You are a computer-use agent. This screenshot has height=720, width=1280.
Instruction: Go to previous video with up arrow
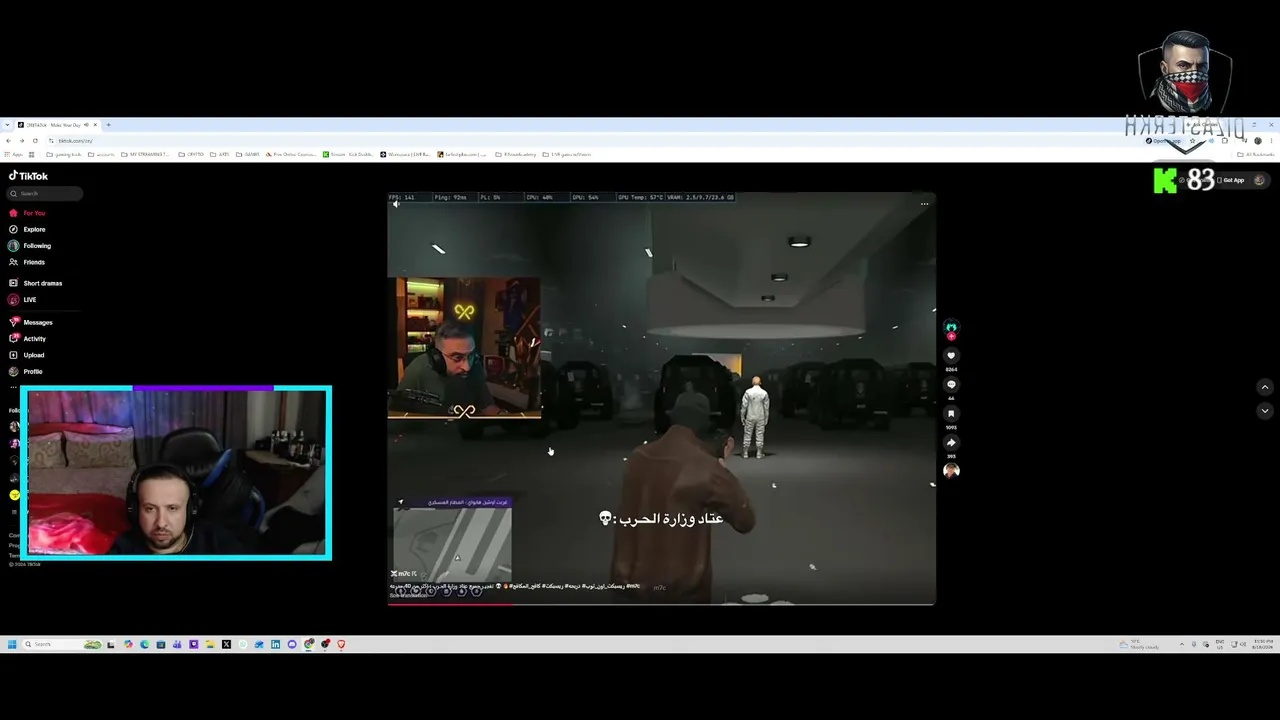pos(1264,387)
